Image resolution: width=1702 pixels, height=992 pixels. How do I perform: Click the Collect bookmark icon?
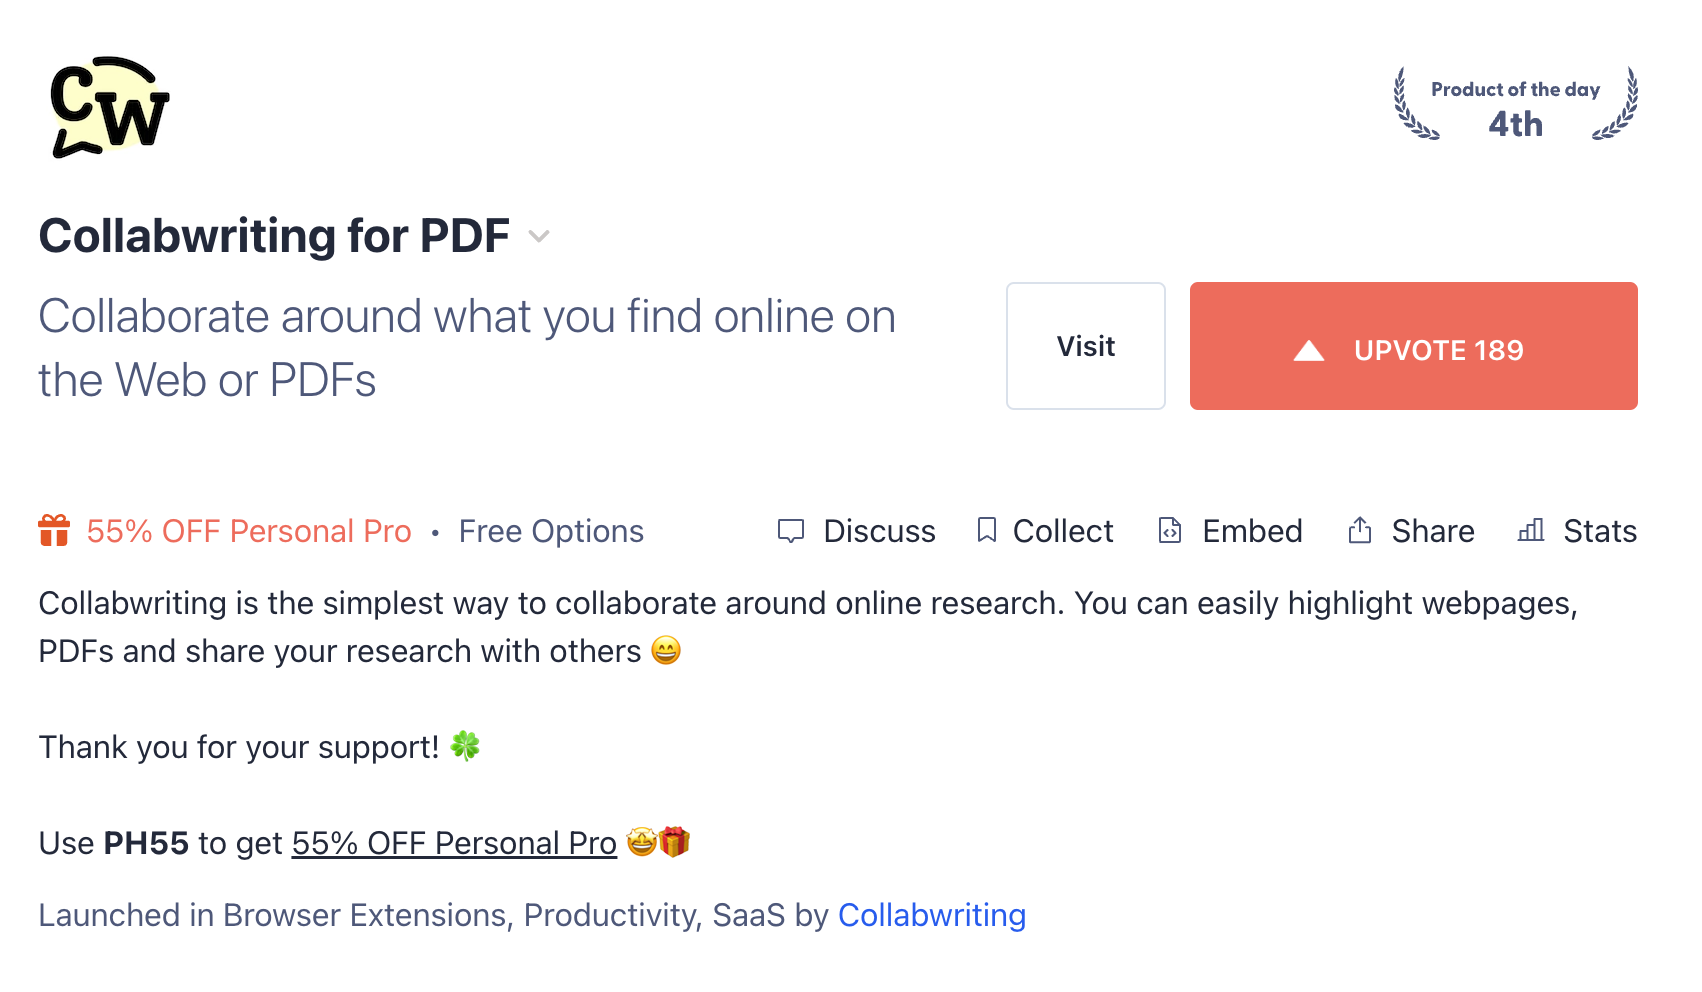click(986, 530)
